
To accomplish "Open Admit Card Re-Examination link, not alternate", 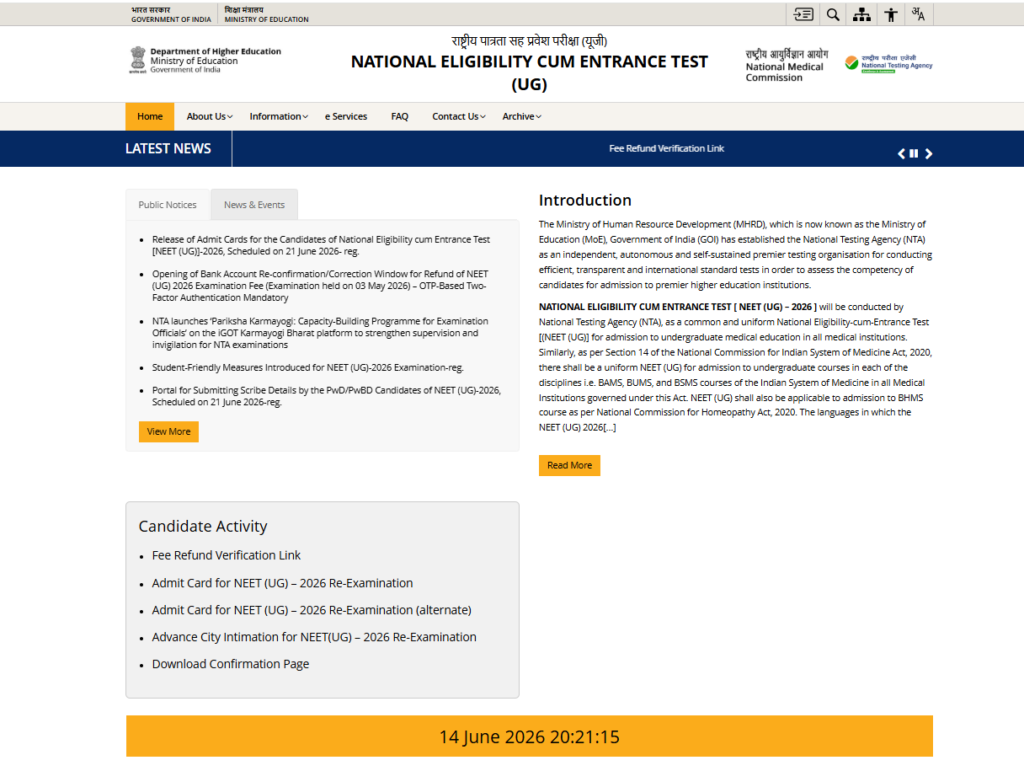I will (282, 583).
